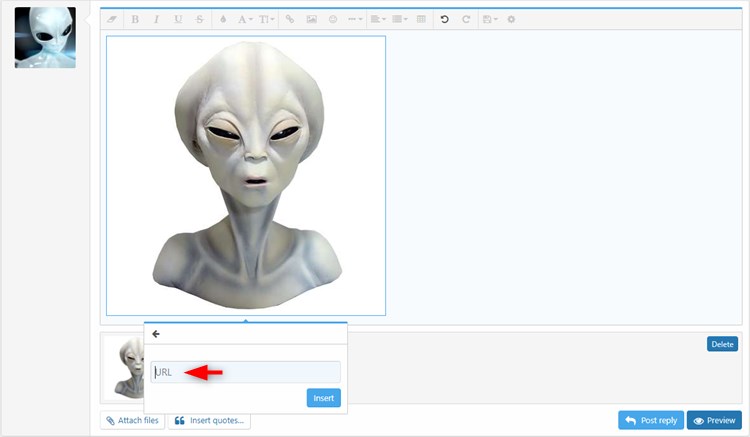Click the eraser remove formatting icon
This screenshot has height=437, width=750.
point(112,19)
